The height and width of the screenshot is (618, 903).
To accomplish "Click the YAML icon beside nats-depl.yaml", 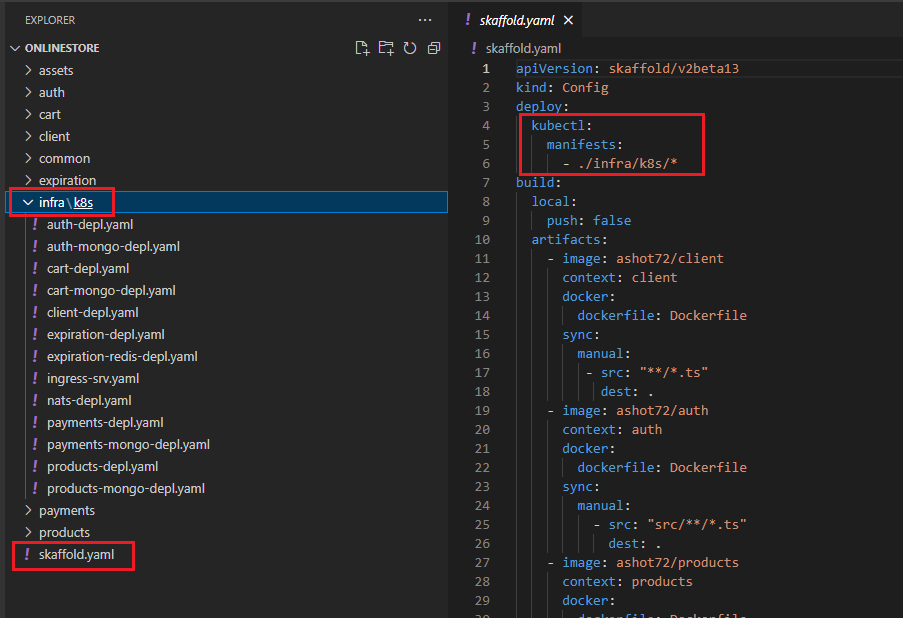I will pos(35,400).
